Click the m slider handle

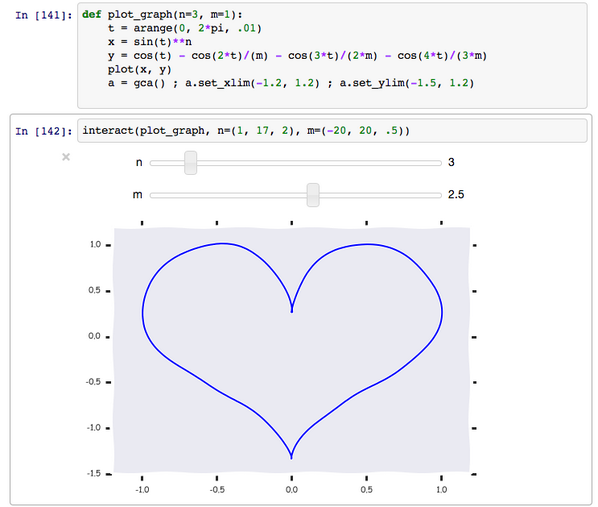(313, 195)
